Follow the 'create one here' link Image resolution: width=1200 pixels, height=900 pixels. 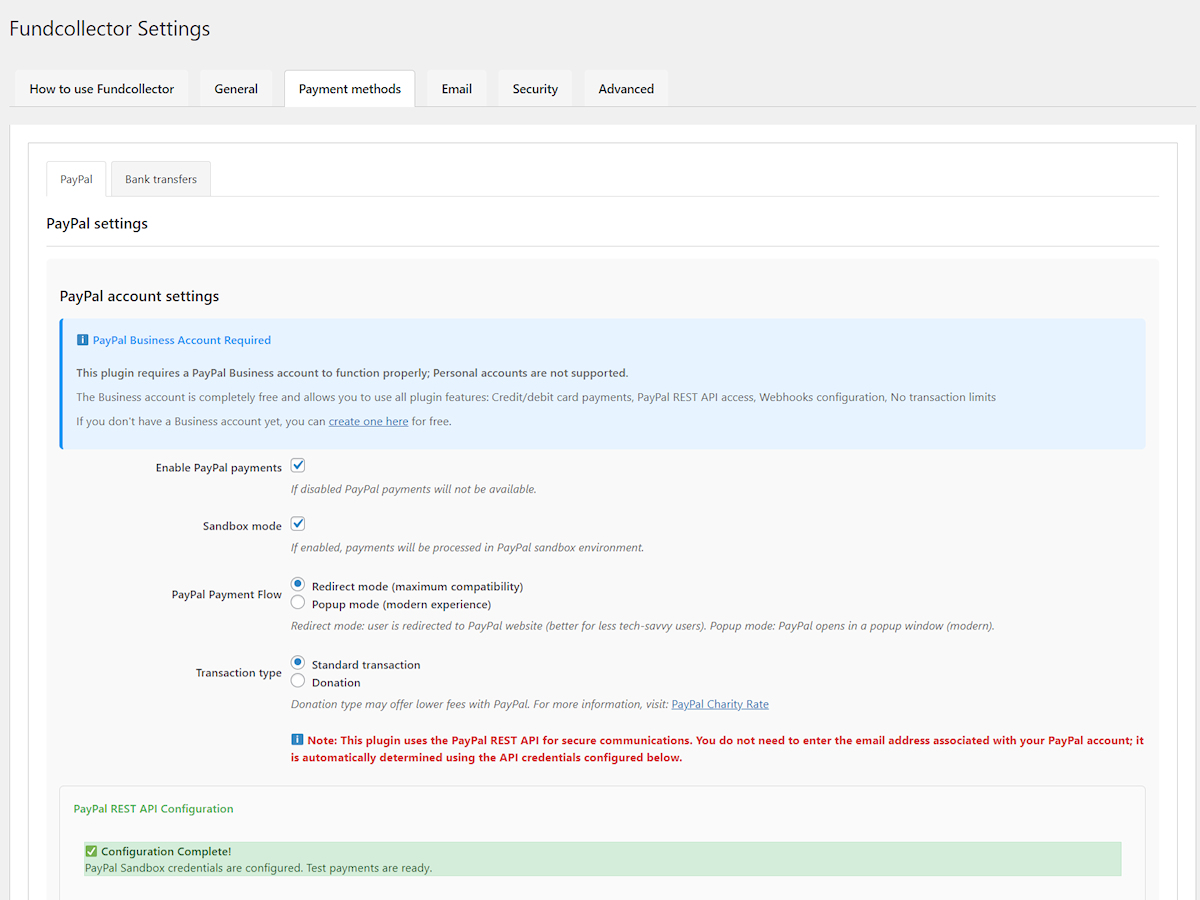(x=368, y=422)
